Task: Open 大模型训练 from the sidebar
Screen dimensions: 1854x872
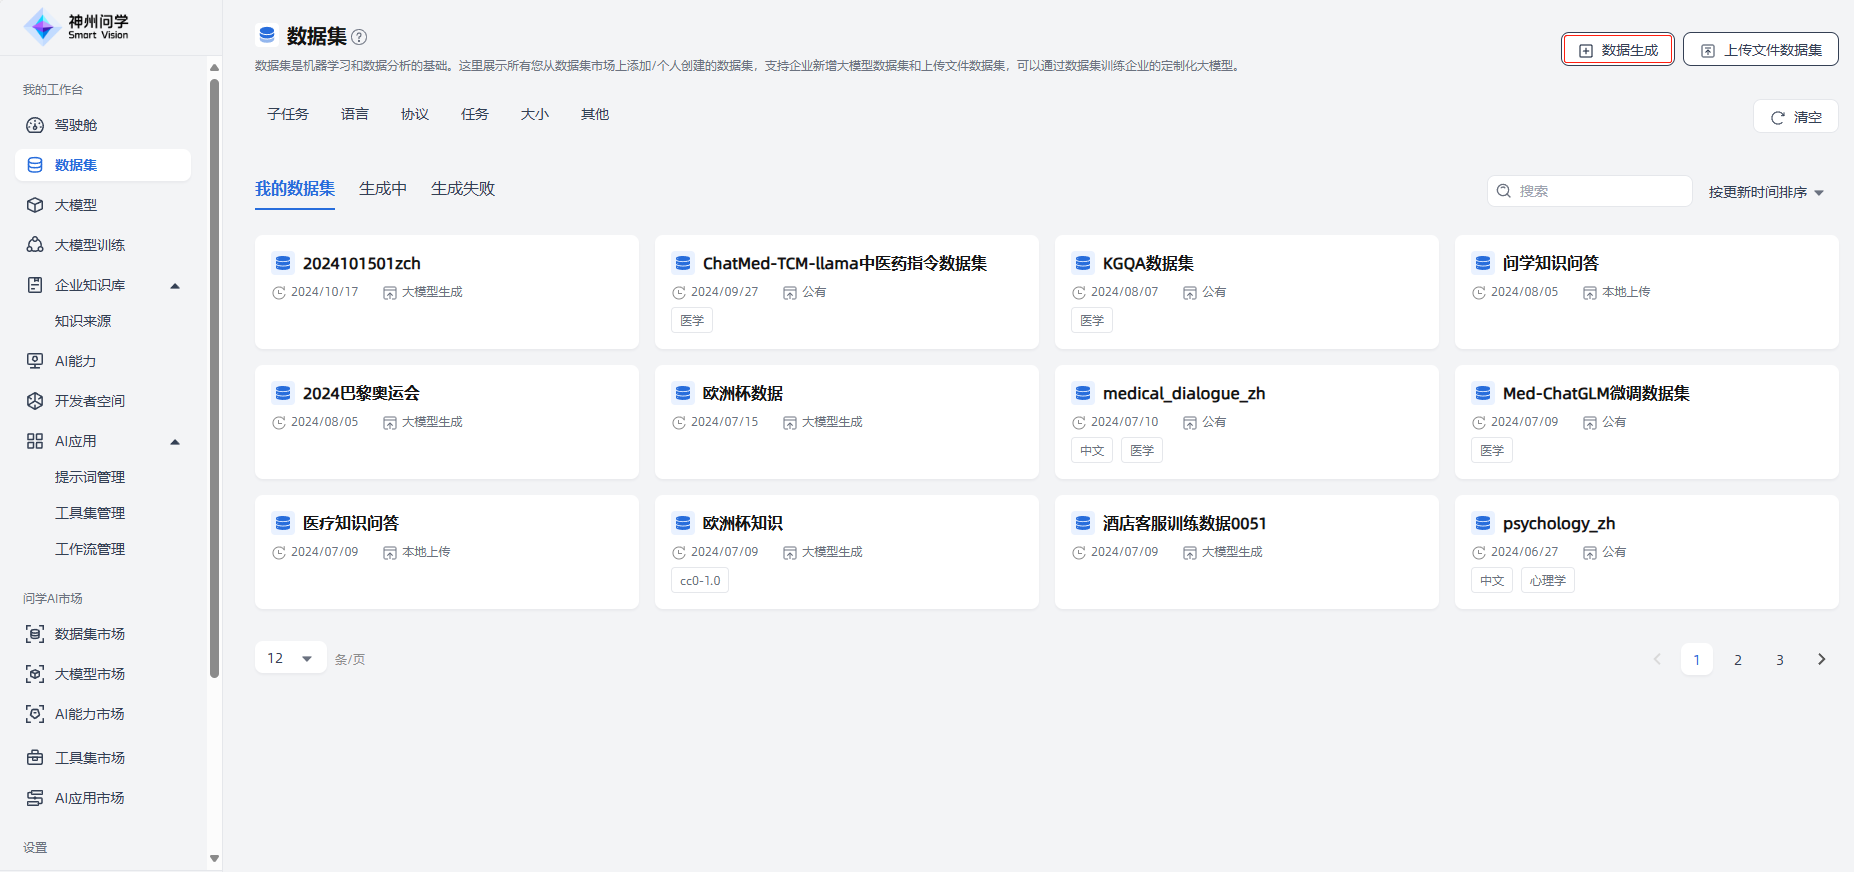Action: [x=89, y=245]
